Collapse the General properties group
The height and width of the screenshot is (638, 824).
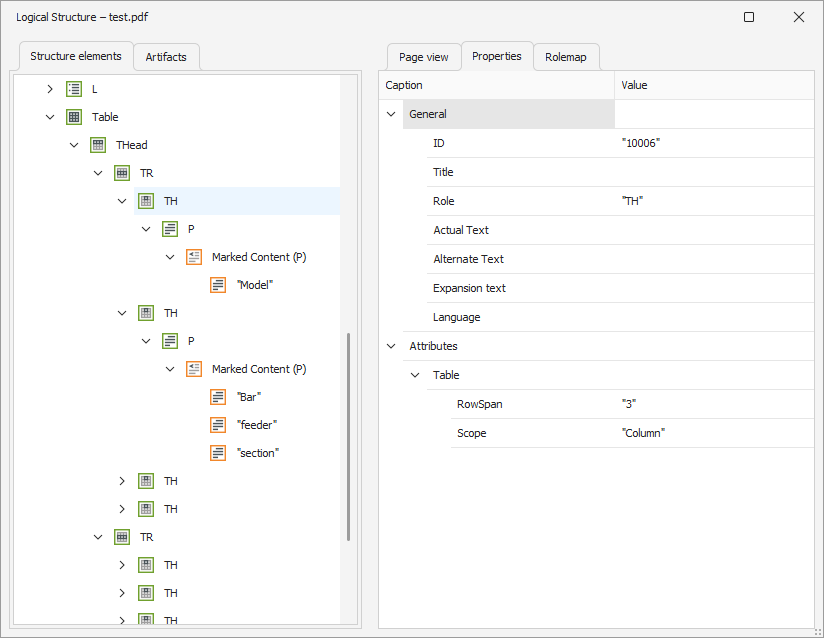coord(391,114)
